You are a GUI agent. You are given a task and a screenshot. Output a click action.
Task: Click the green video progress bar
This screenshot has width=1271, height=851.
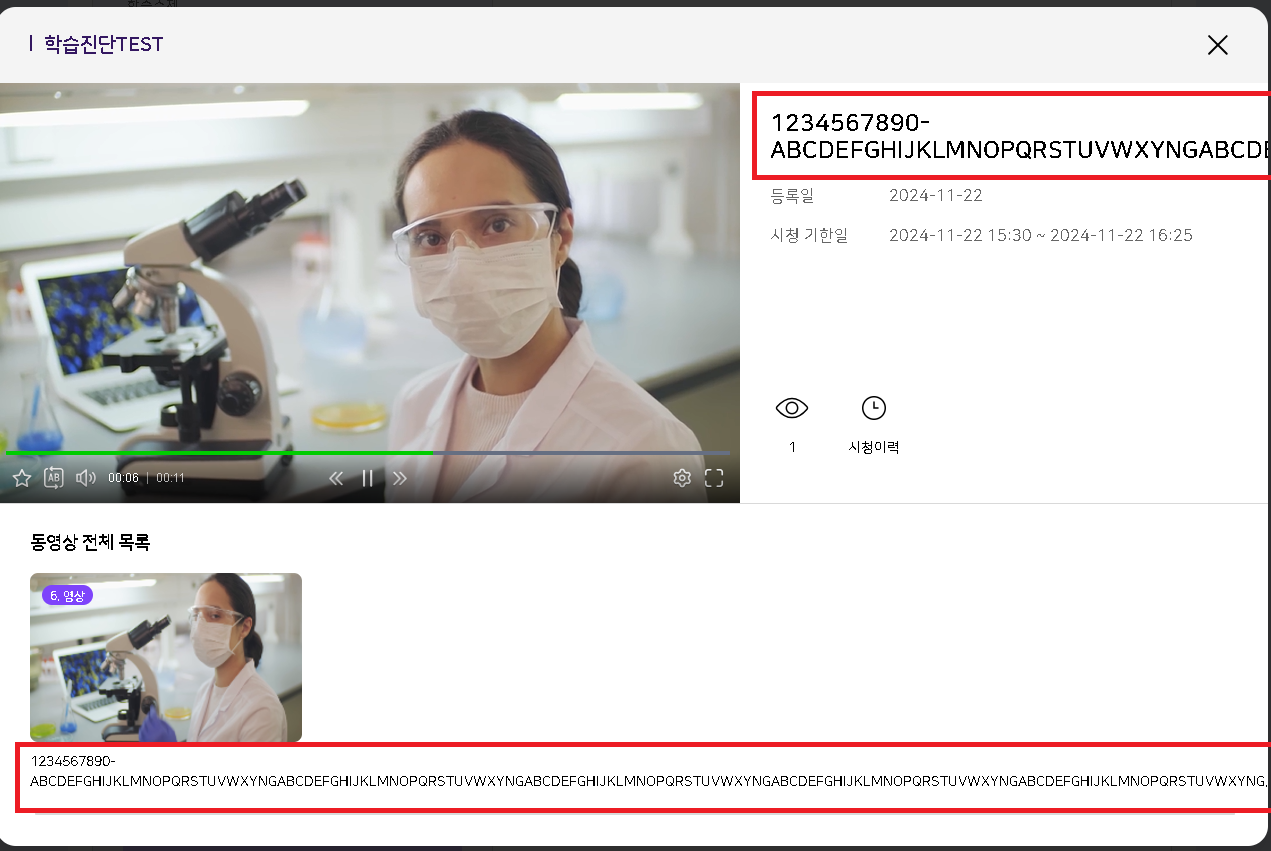[220, 453]
